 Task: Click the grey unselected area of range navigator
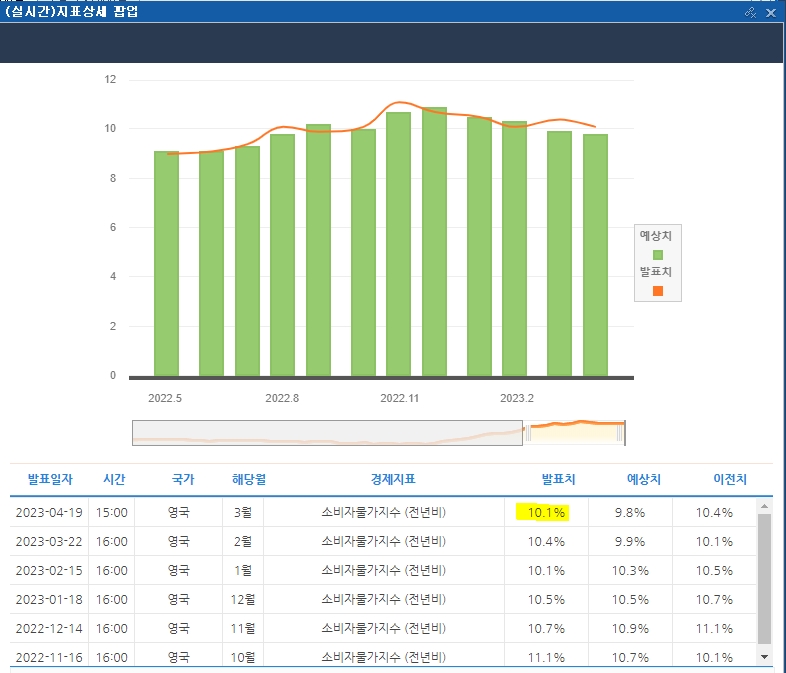(x=327, y=433)
